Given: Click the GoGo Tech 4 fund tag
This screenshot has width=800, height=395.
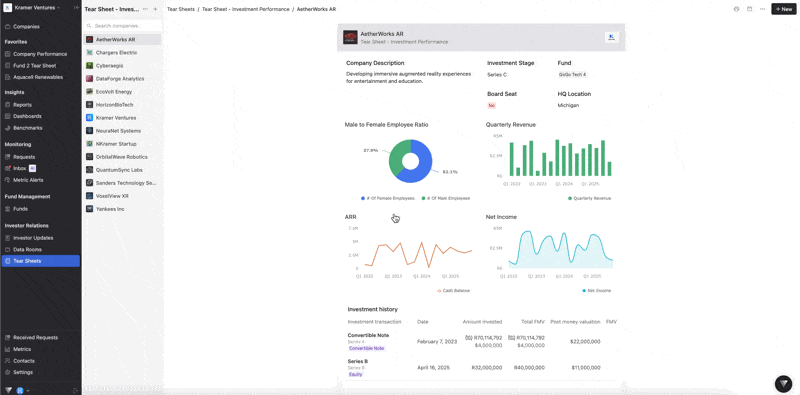Looking at the screenshot, I should click(572, 75).
